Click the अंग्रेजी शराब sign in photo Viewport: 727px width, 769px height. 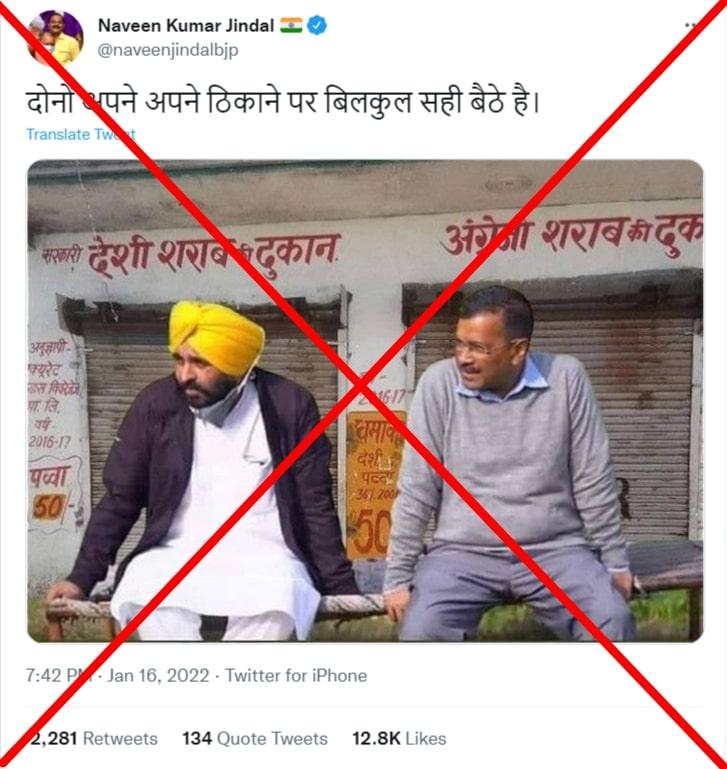click(x=572, y=236)
